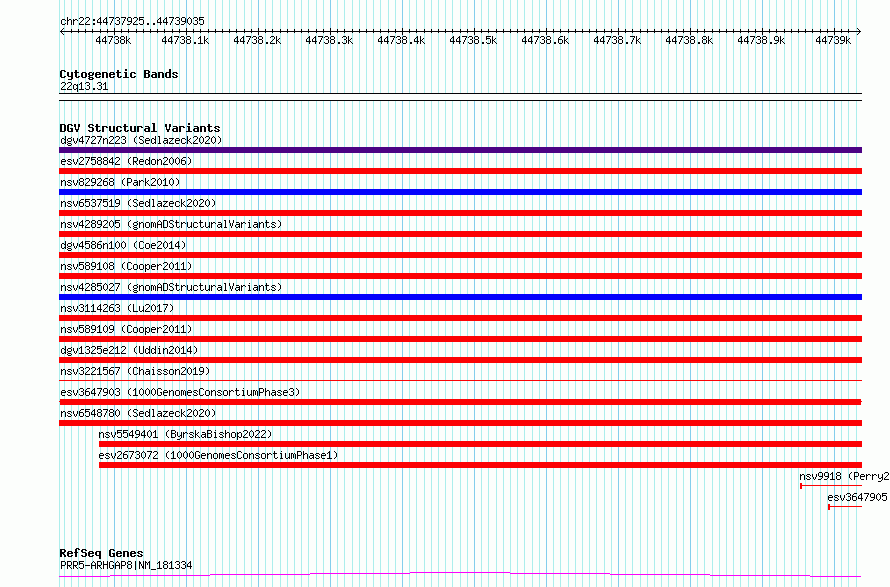
Task: Click the red bar under nsv4289205
Action: 460,234
